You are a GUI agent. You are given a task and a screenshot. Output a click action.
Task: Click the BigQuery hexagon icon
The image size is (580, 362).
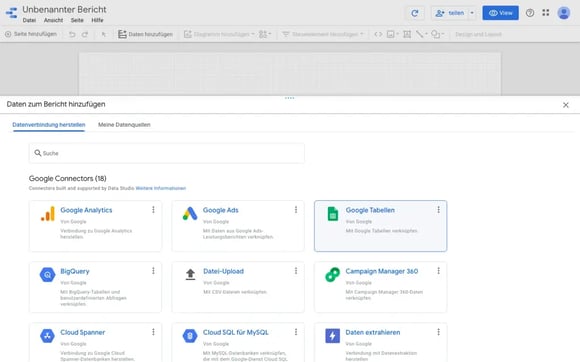pyautogui.click(x=47, y=275)
